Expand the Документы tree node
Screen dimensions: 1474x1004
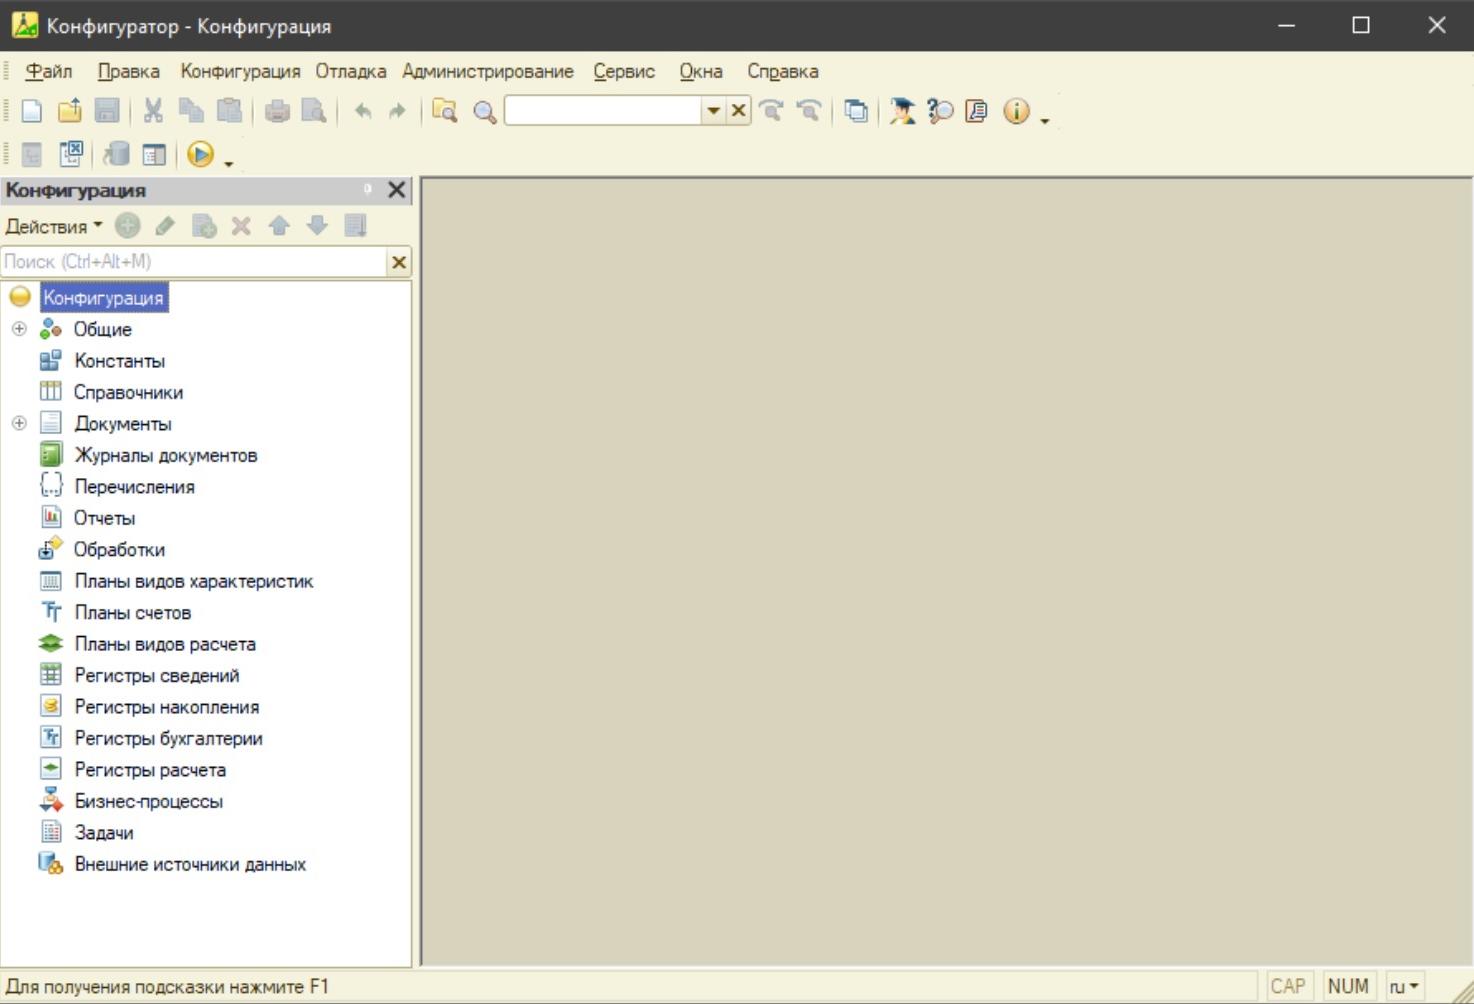pyautogui.click(x=19, y=423)
